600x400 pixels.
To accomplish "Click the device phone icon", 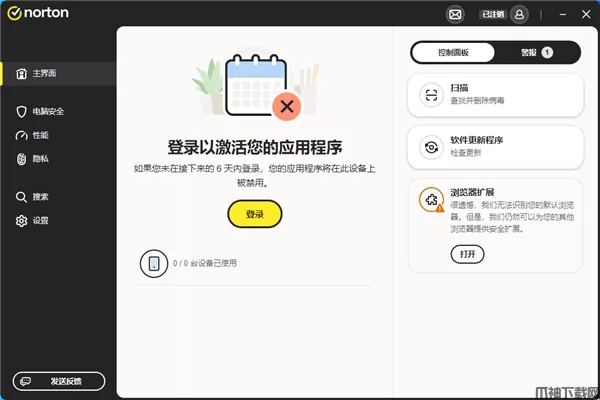I will coord(154,263).
